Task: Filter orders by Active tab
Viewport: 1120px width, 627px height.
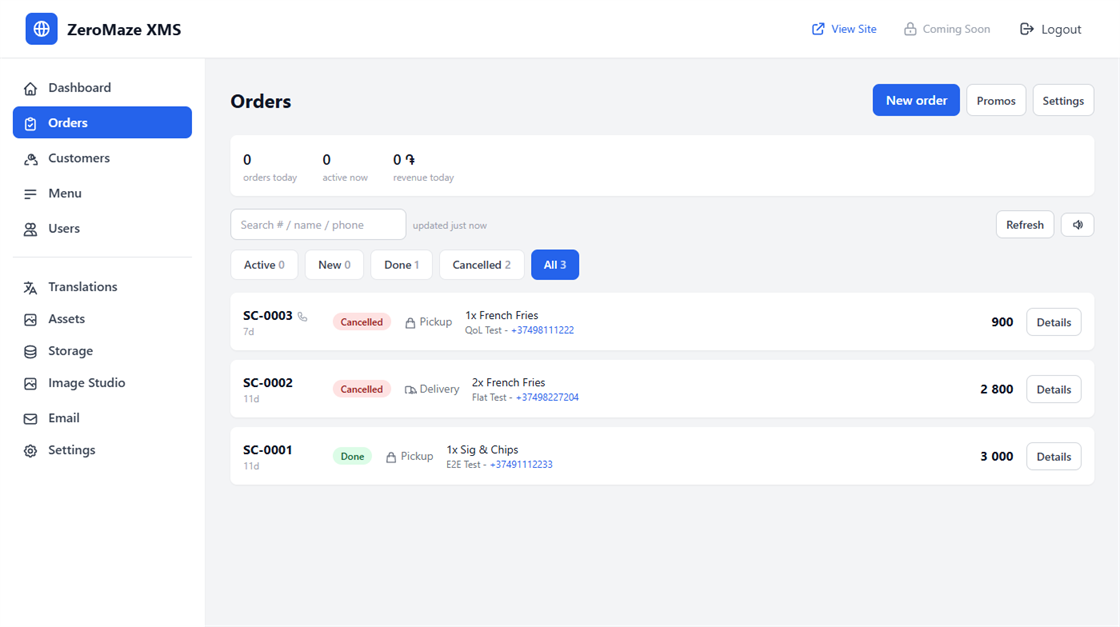Action: [x=264, y=265]
